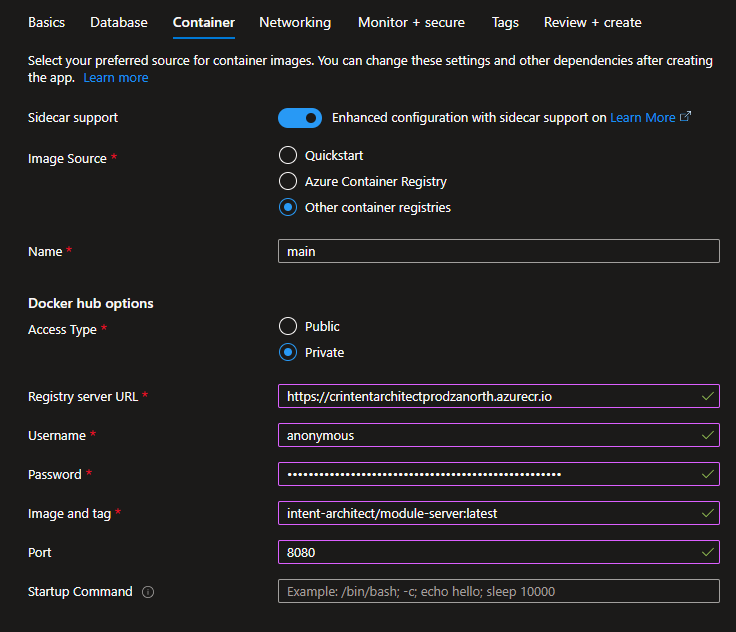Choose Azure Container Registry option
Image resolution: width=736 pixels, height=632 pixels.
click(288, 181)
